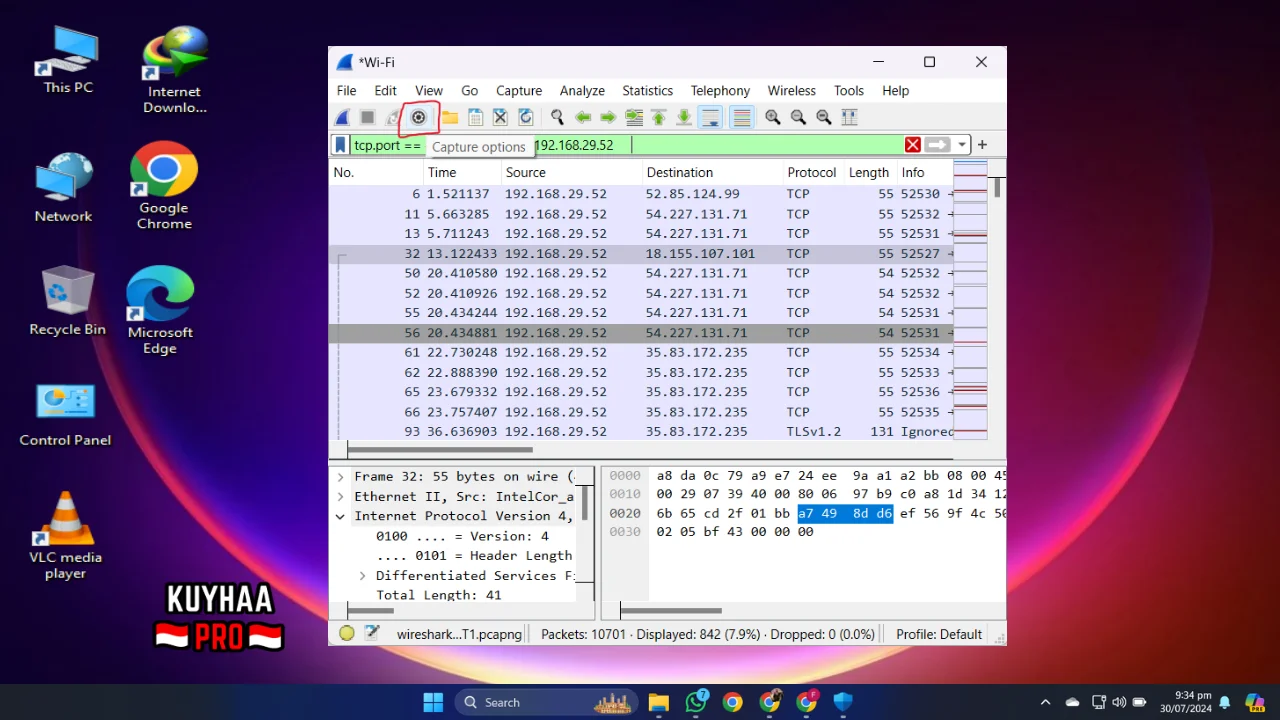Select the Total Length: 41 field
Screen dimensions: 1280x720
point(439,595)
